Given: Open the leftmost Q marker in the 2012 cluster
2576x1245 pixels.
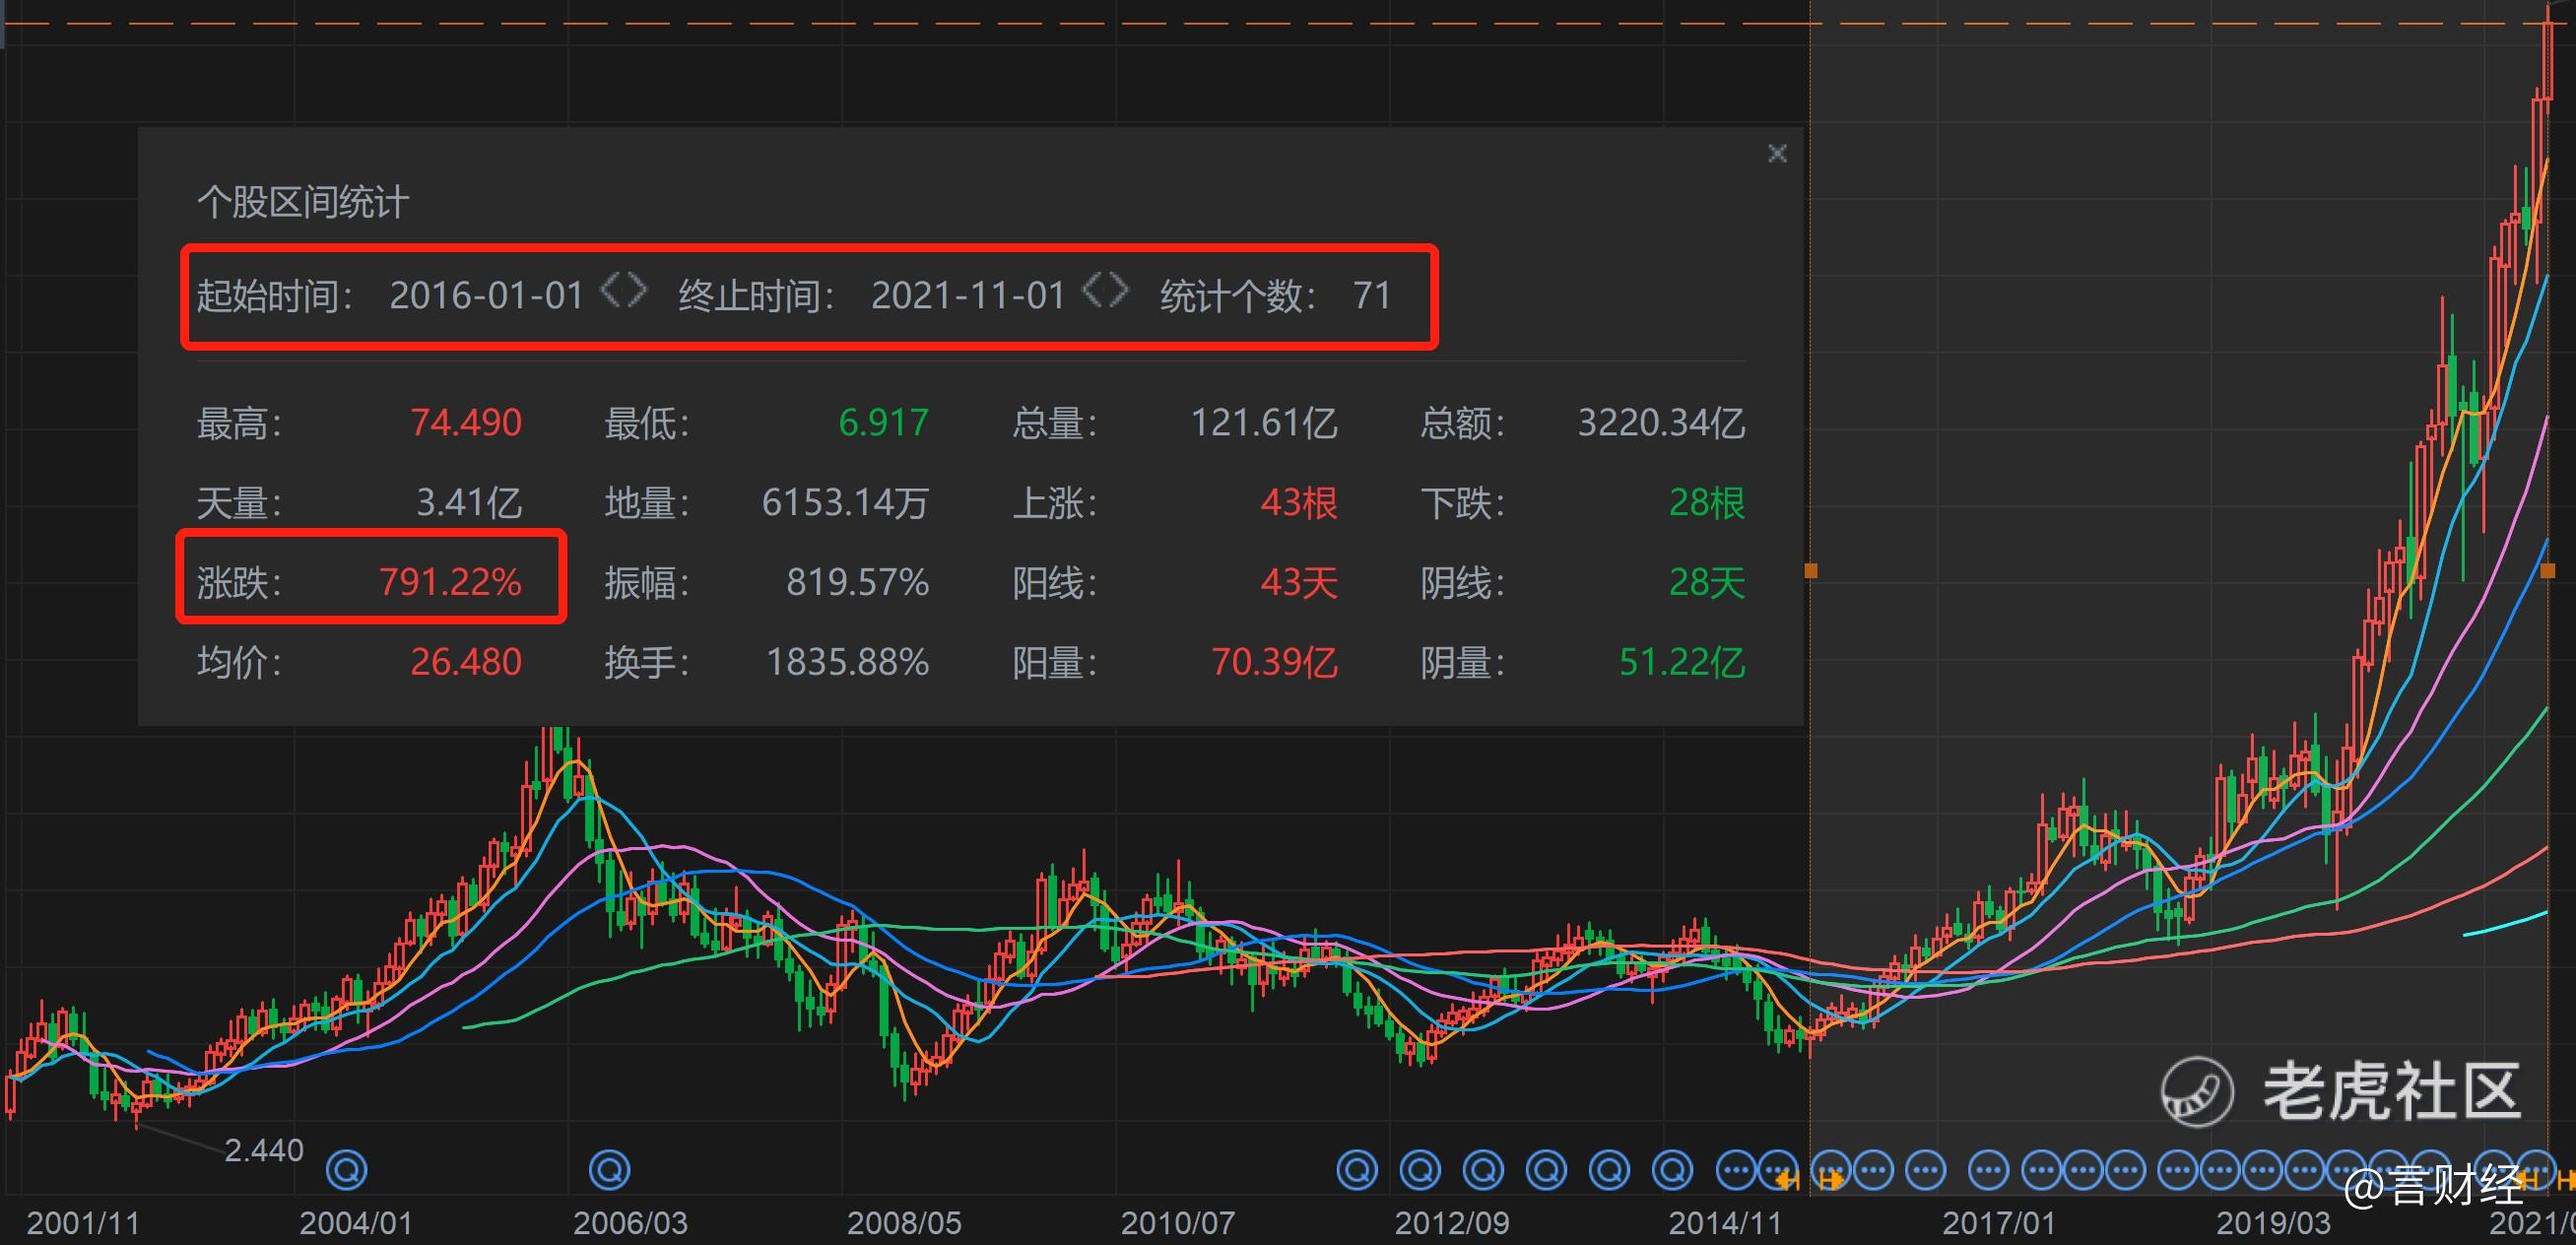Looking at the screenshot, I should point(1357,1169).
